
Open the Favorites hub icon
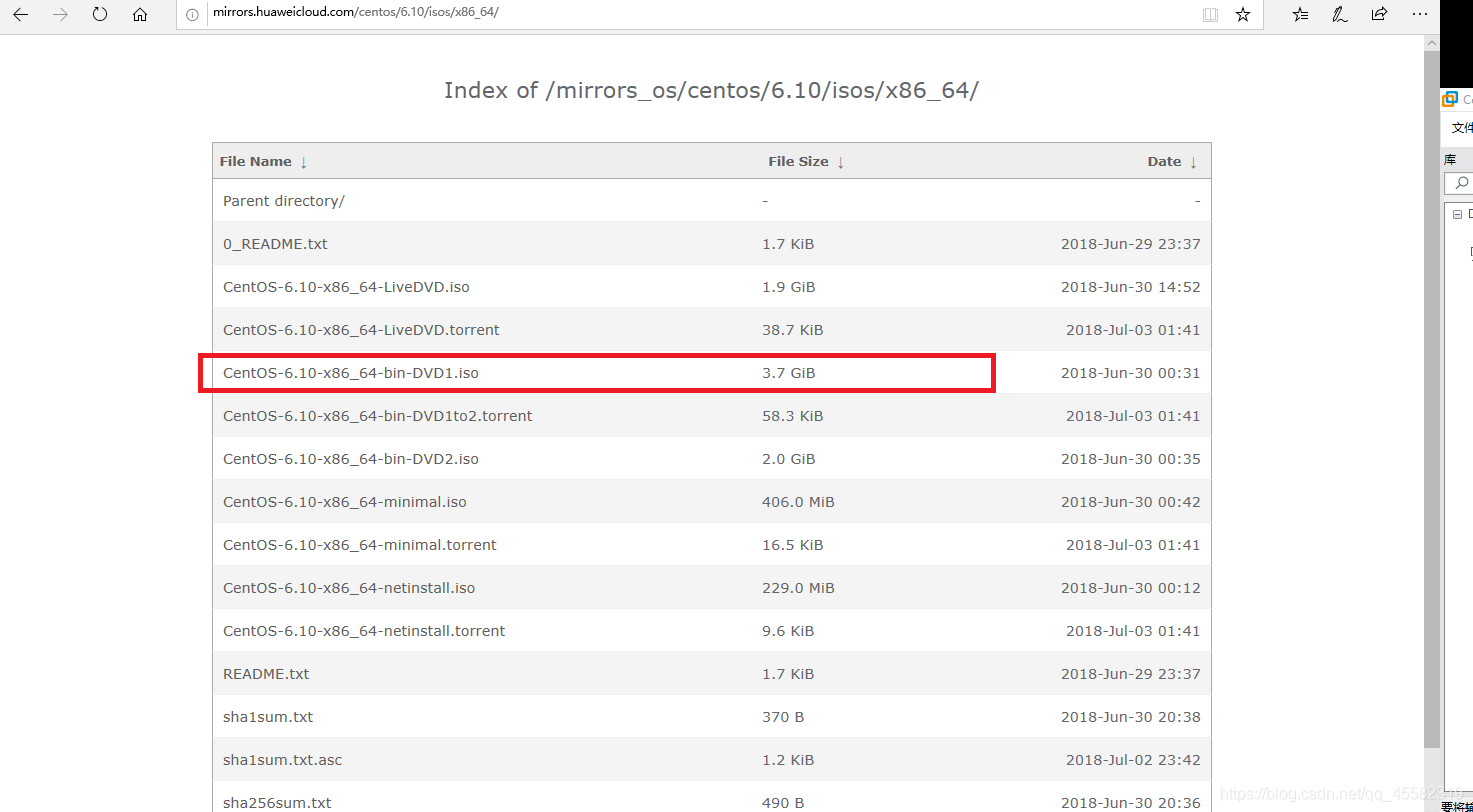pyautogui.click(x=1300, y=15)
